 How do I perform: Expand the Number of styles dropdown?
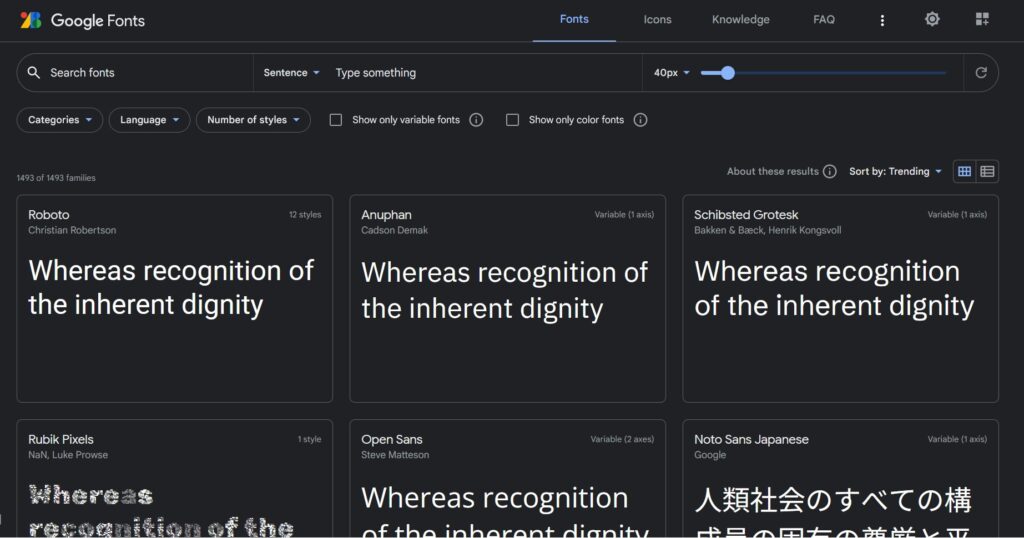click(x=253, y=120)
